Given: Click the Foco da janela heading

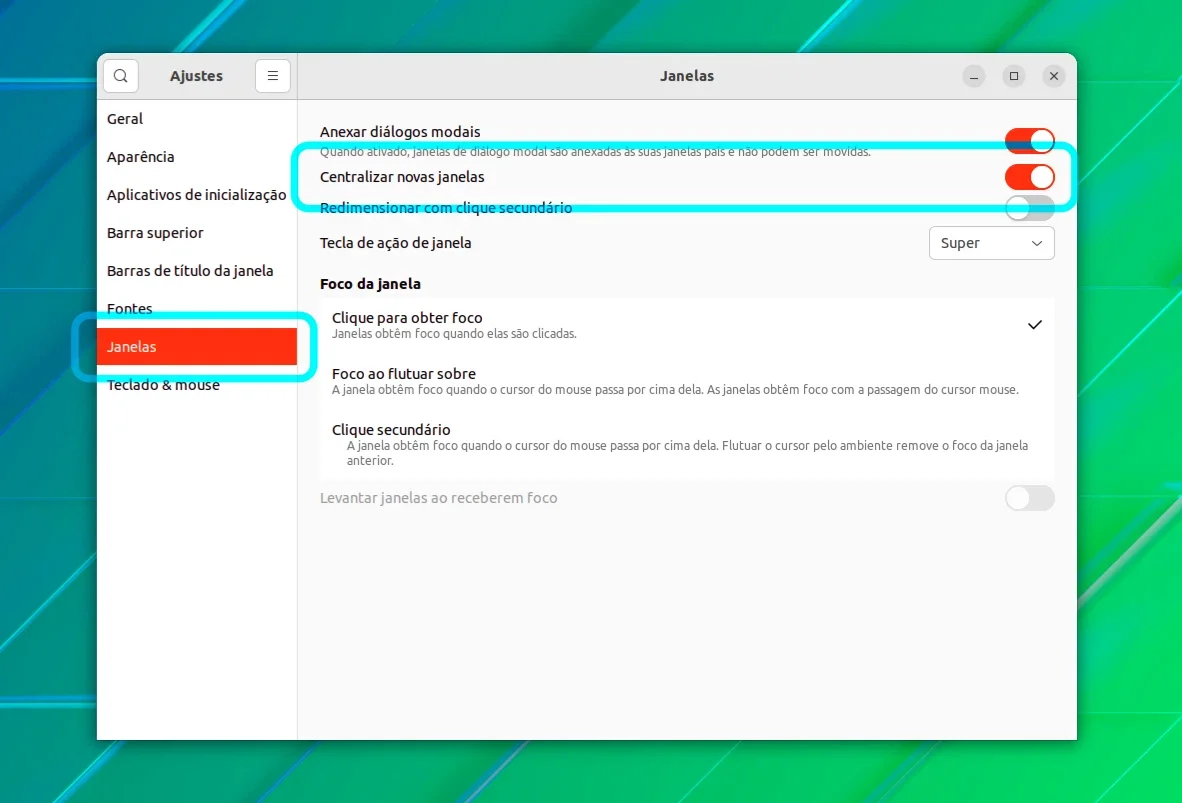Looking at the screenshot, I should tap(370, 284).
